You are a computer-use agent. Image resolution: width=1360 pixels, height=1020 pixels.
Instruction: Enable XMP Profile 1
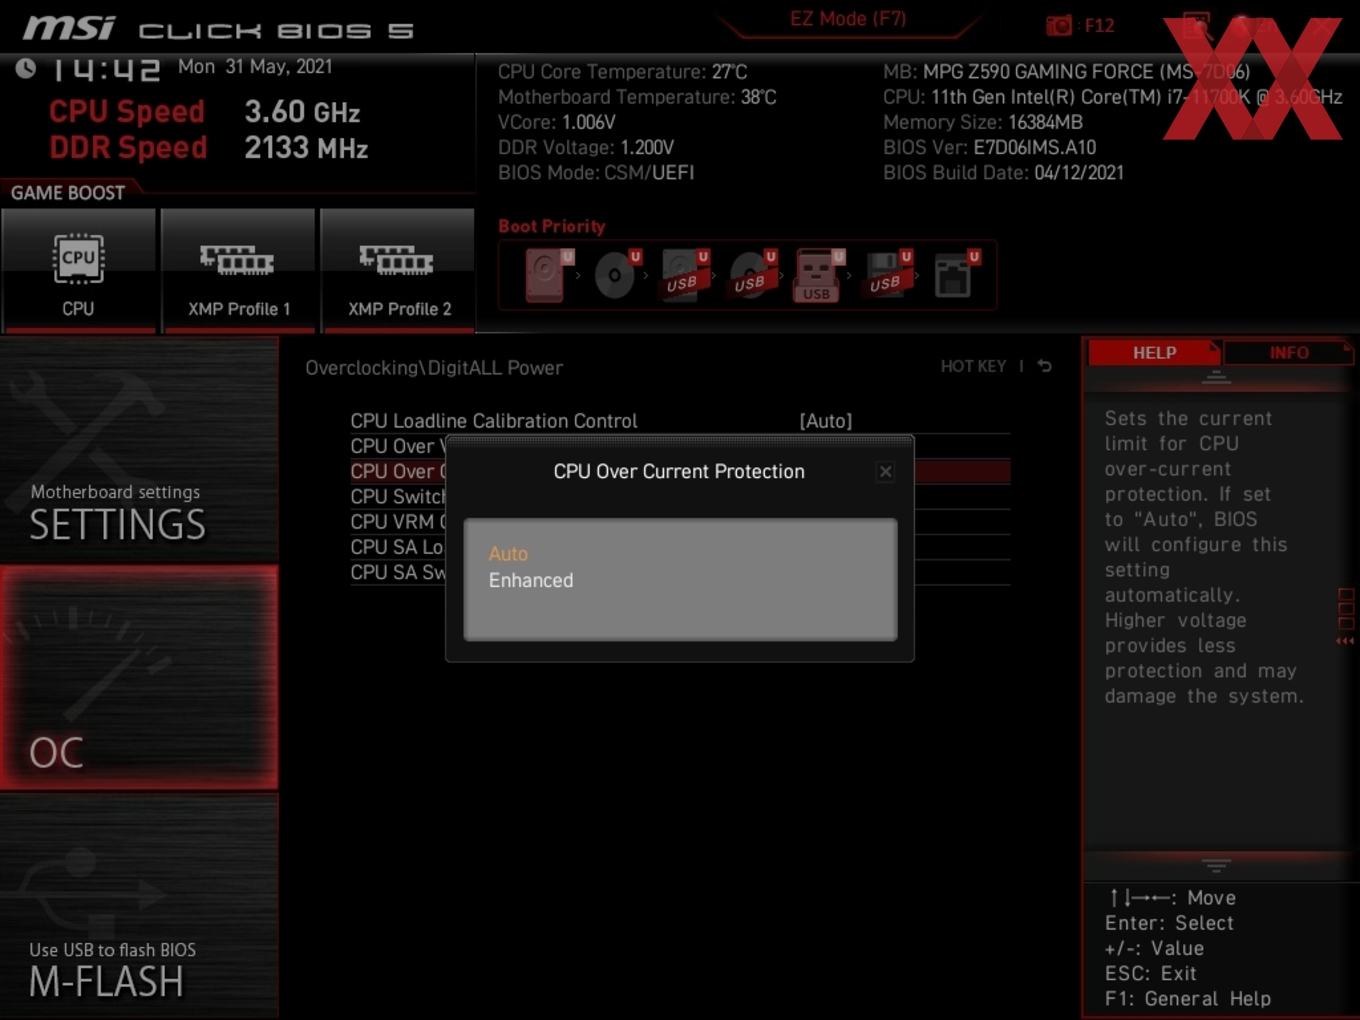[238, 270]
